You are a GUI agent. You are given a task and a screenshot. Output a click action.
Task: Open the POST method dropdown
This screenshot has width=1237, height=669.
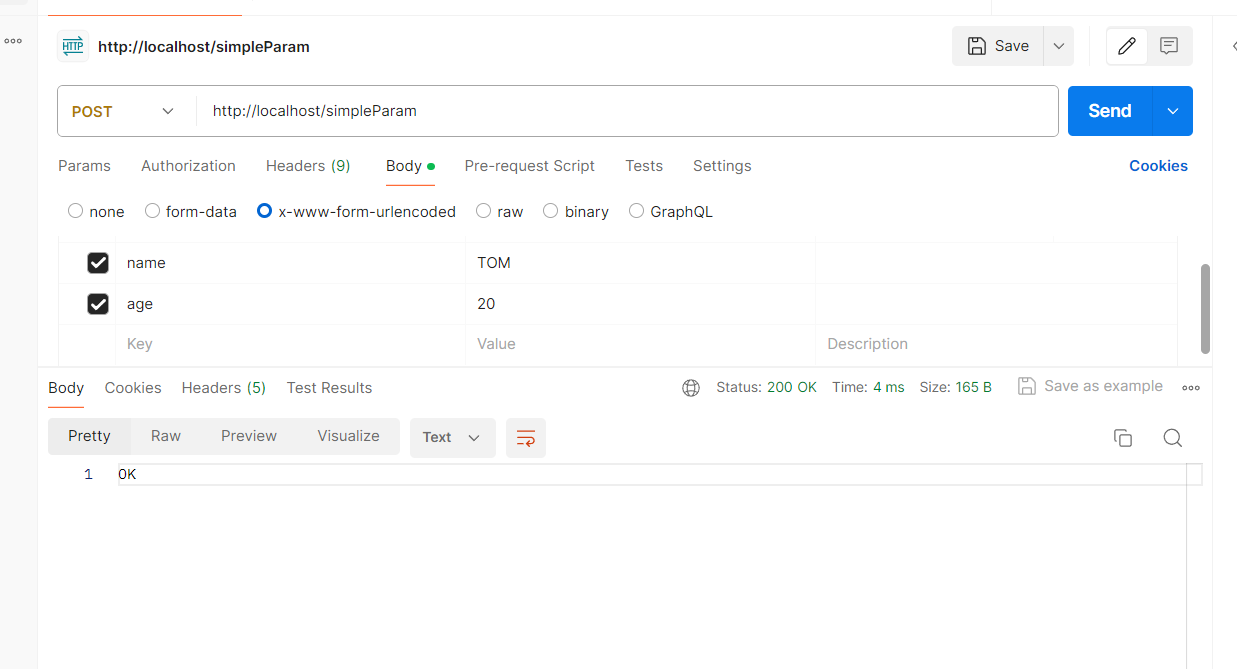pos(124,111)
